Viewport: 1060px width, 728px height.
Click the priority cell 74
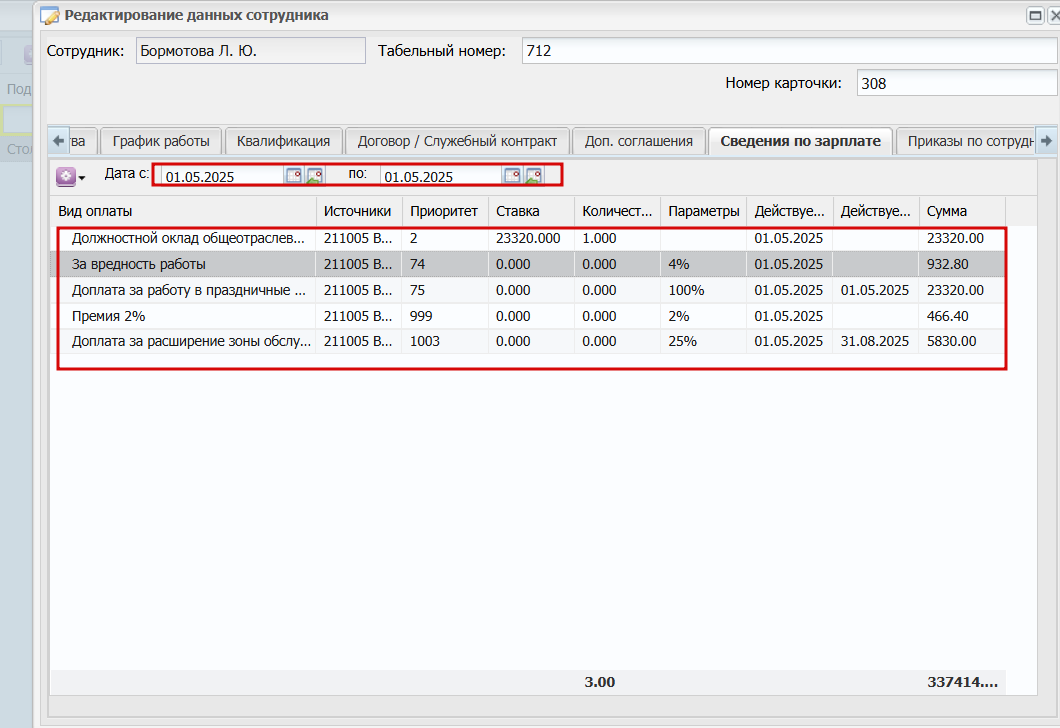[x=445, y=264]
